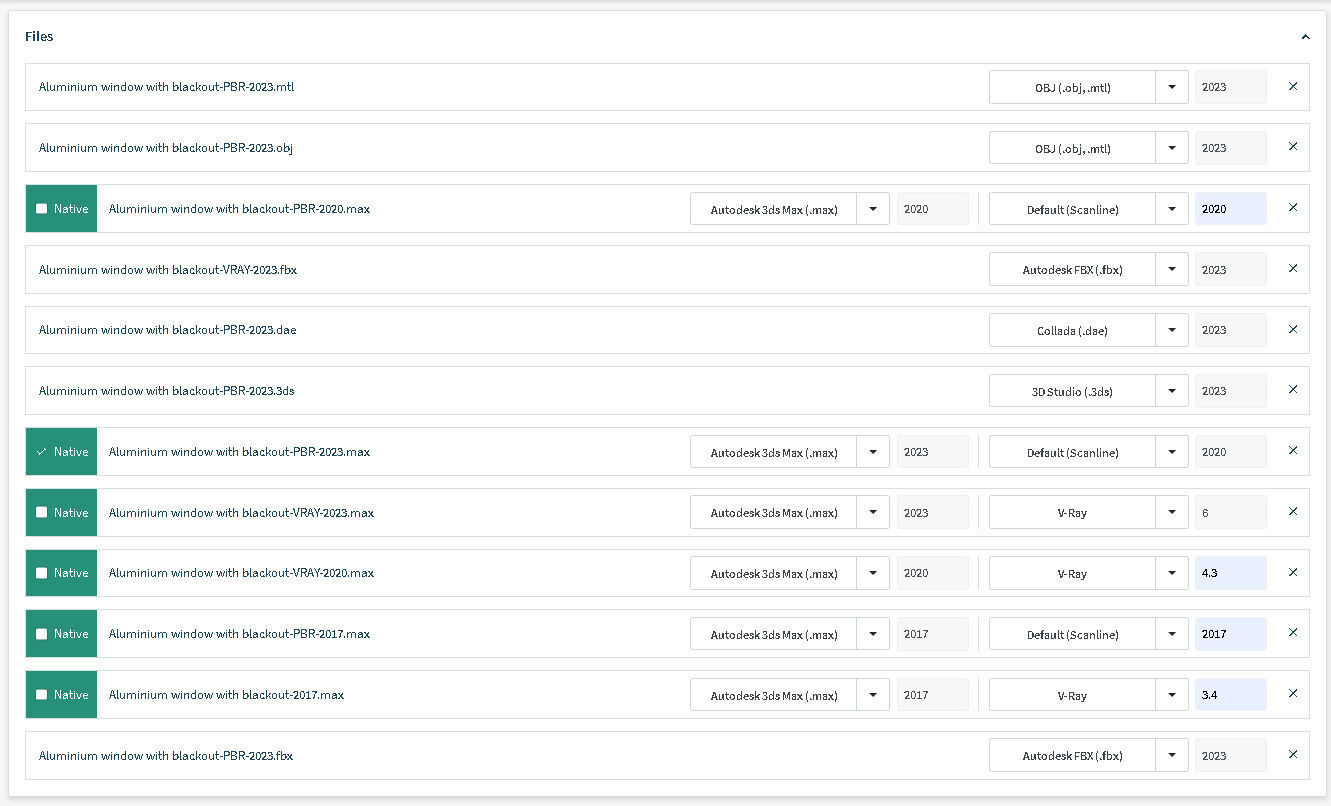Select file name Aluminium window with blackout-PBR-2020.max
Viewport: 1331px width, 806px height.
pos(239,209)
